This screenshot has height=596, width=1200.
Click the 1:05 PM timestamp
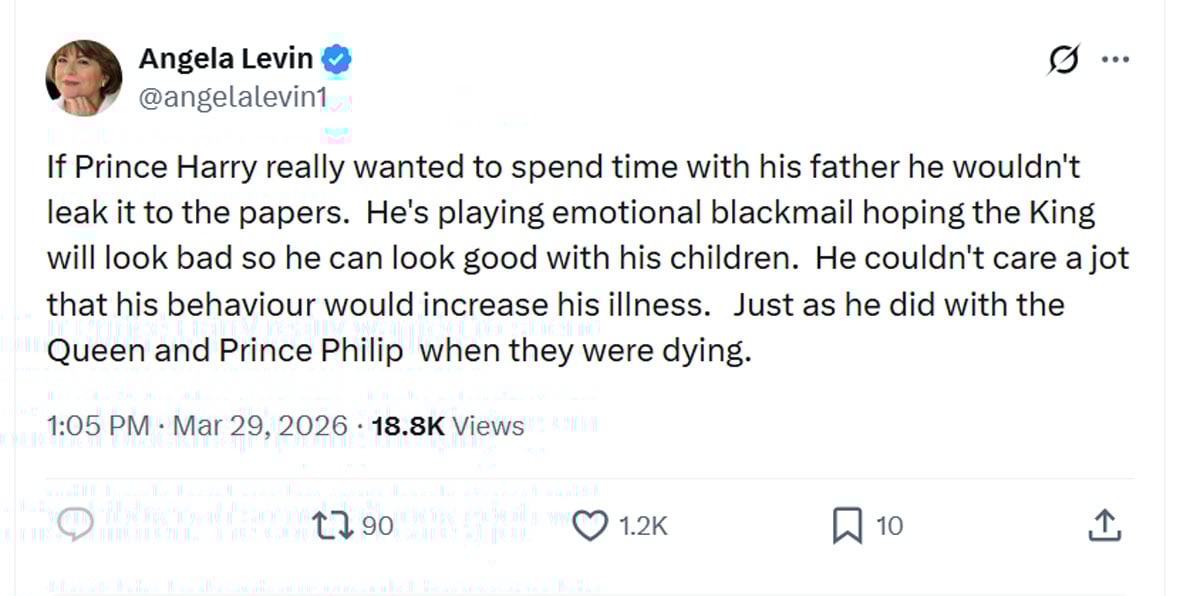98,426
